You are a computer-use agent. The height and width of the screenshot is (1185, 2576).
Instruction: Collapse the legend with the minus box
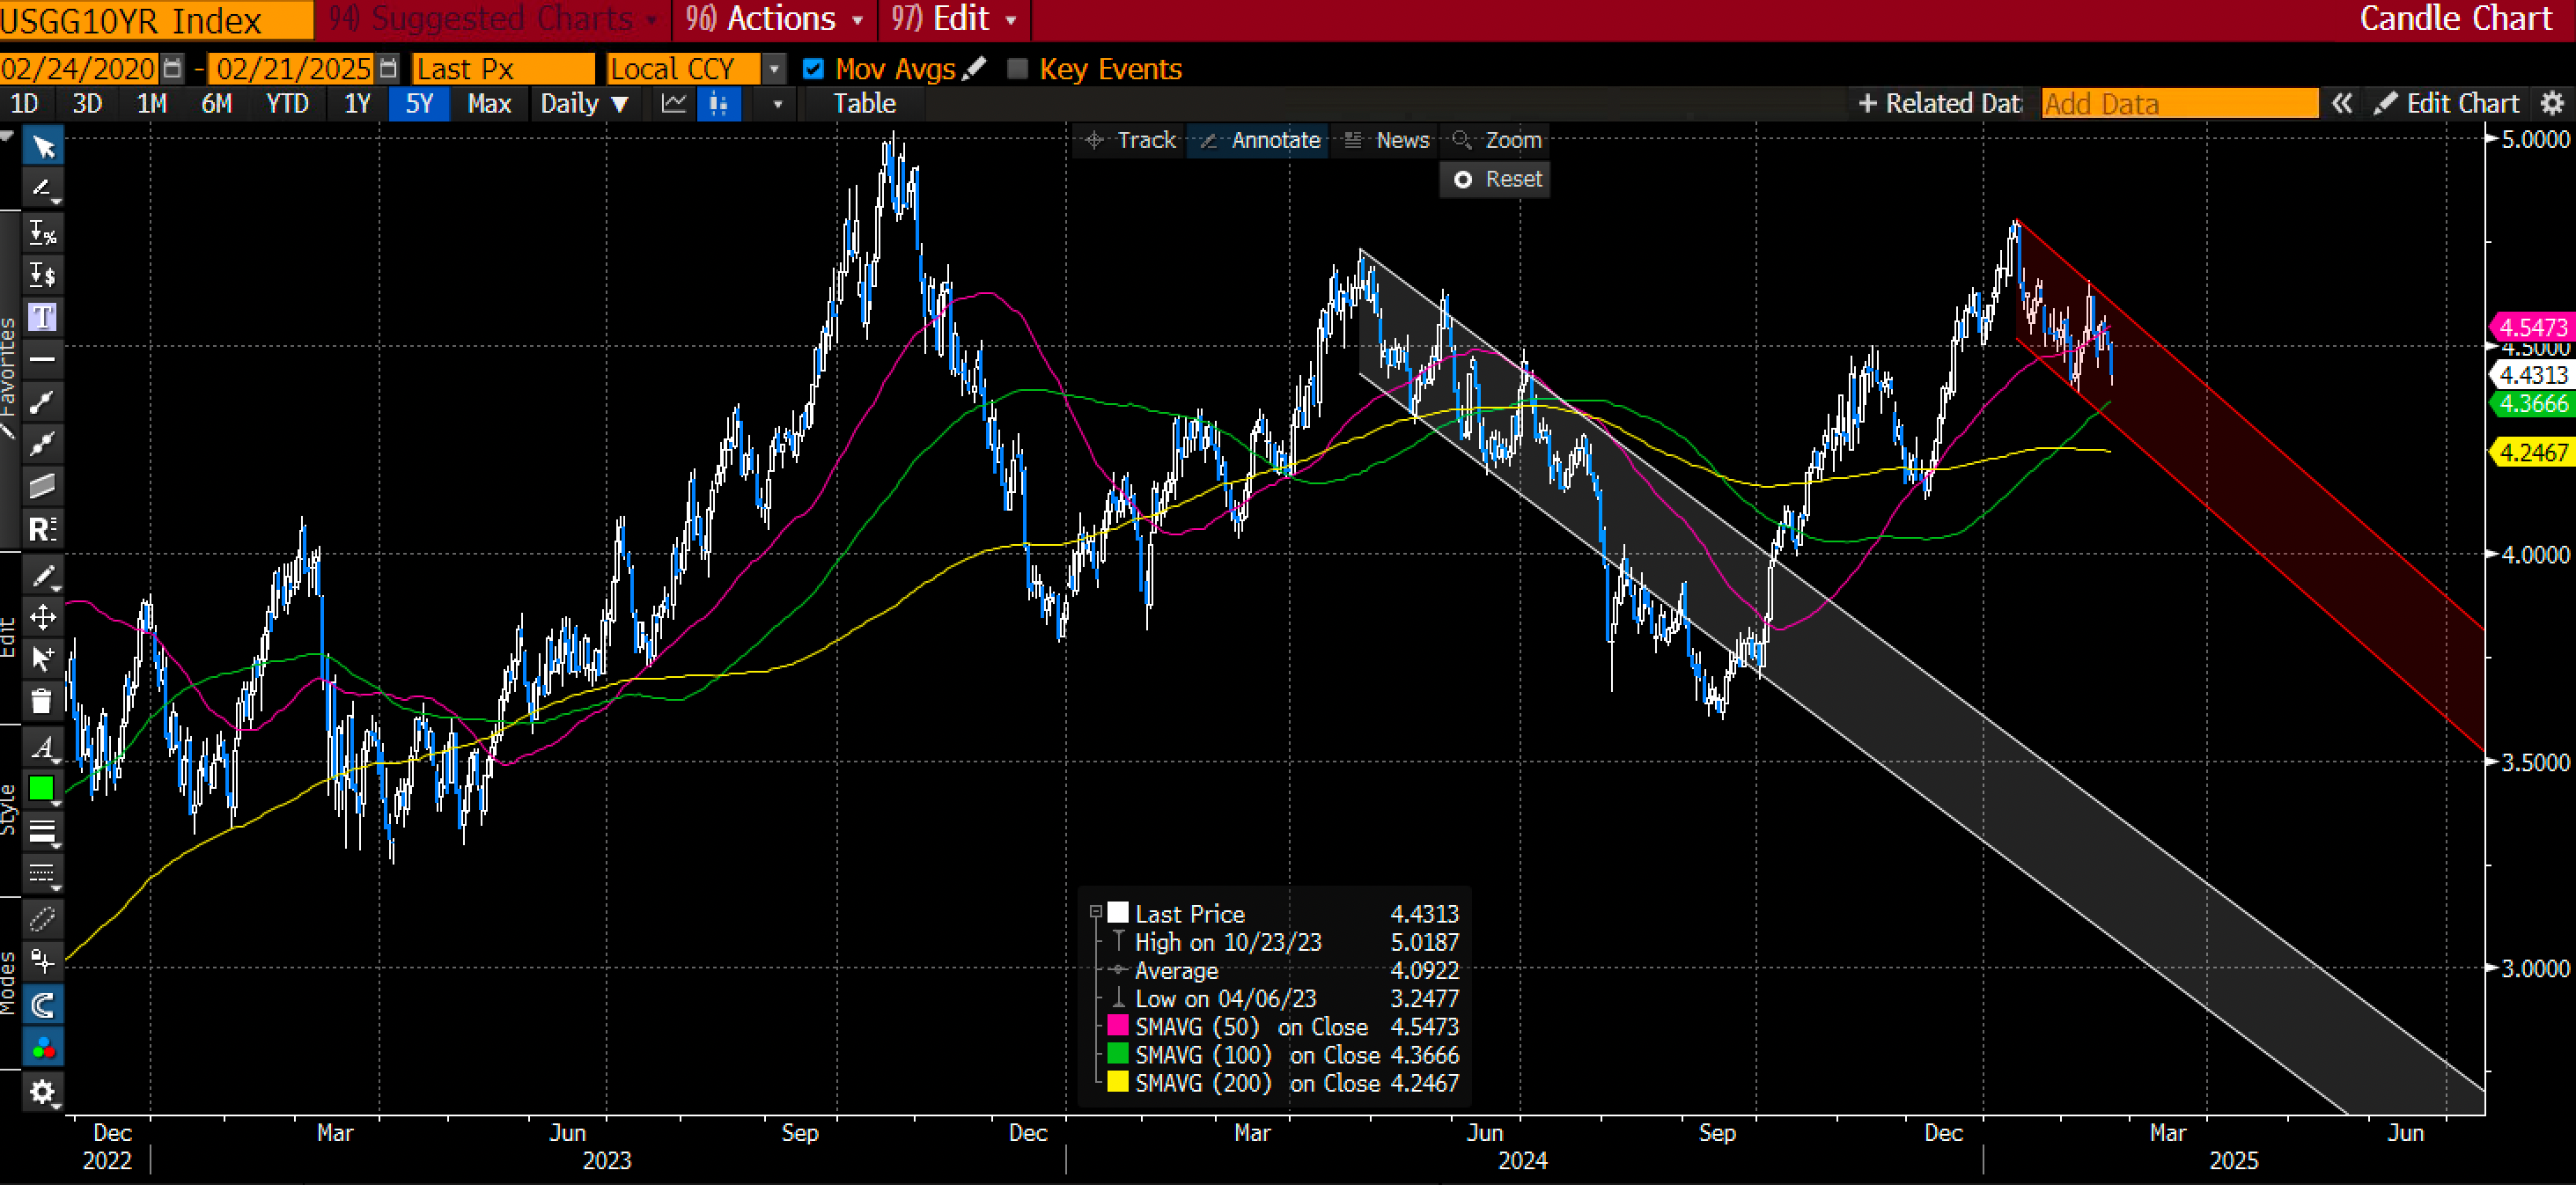(x=1096, y=912)
